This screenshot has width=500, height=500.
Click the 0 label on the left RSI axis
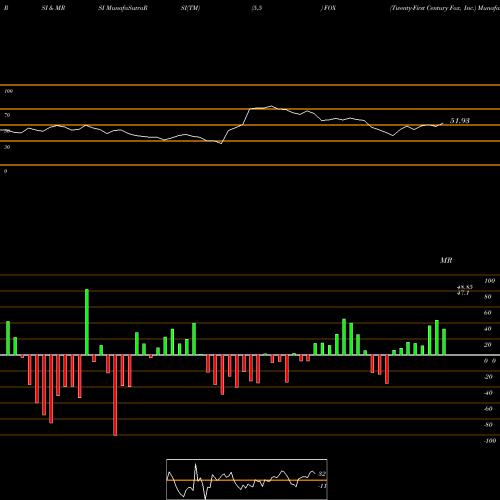(x=5, y=171)
